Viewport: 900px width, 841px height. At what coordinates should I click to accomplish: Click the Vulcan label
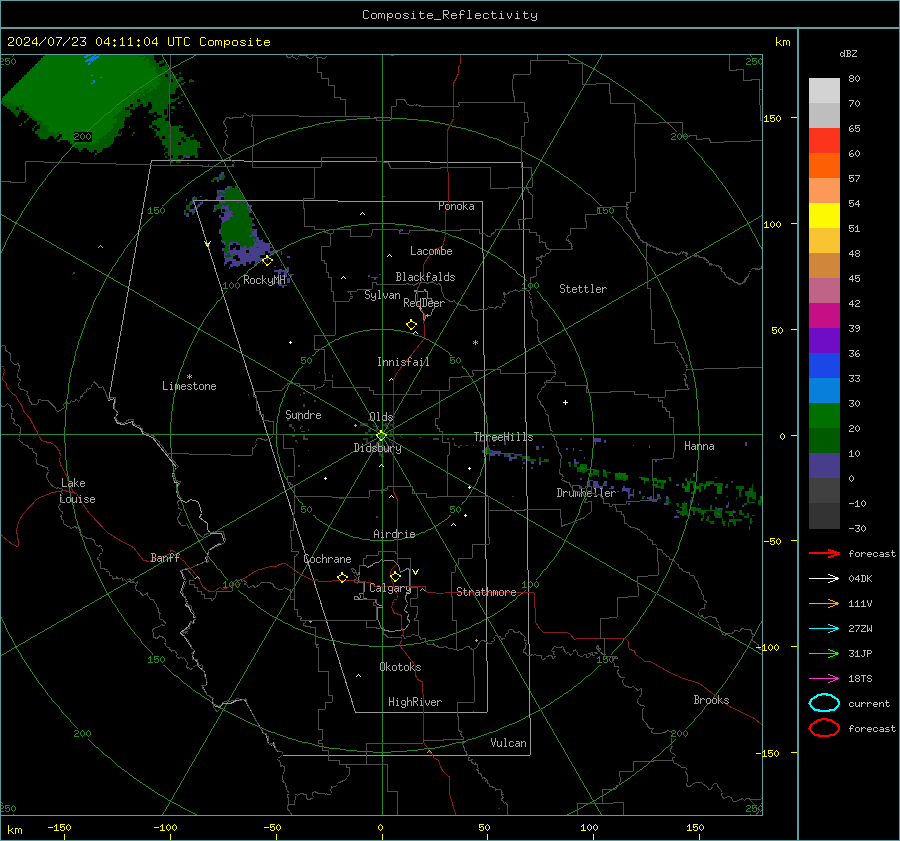[x=509, y=743]
